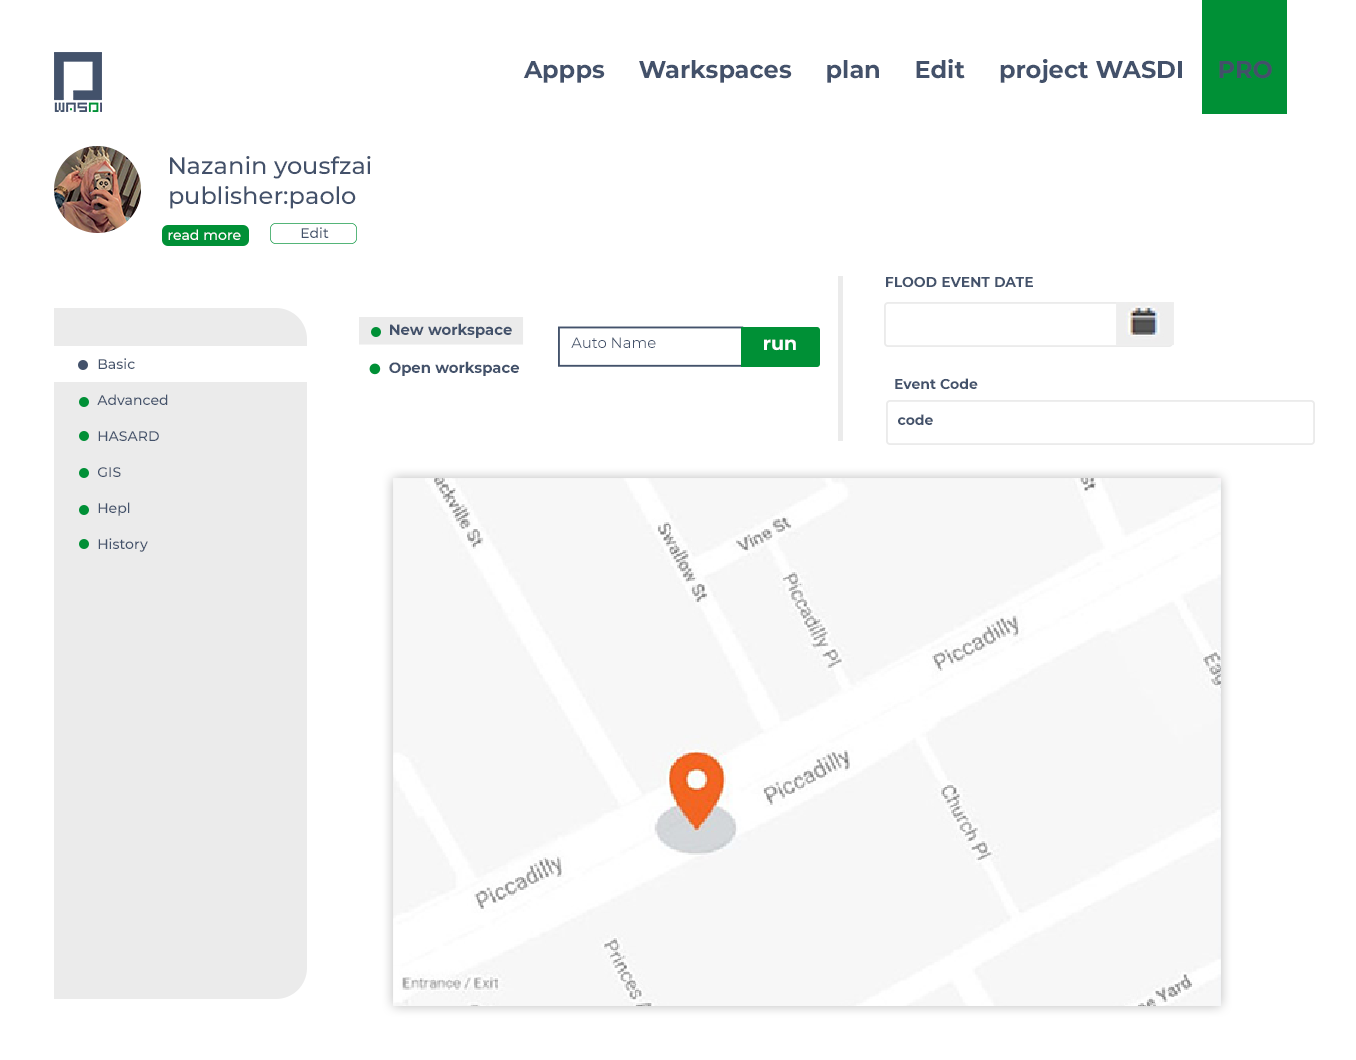Viewport: 1356px width, 1060px height.
Task: Choose the Open workspace option
Action: (x=454, y=368)
